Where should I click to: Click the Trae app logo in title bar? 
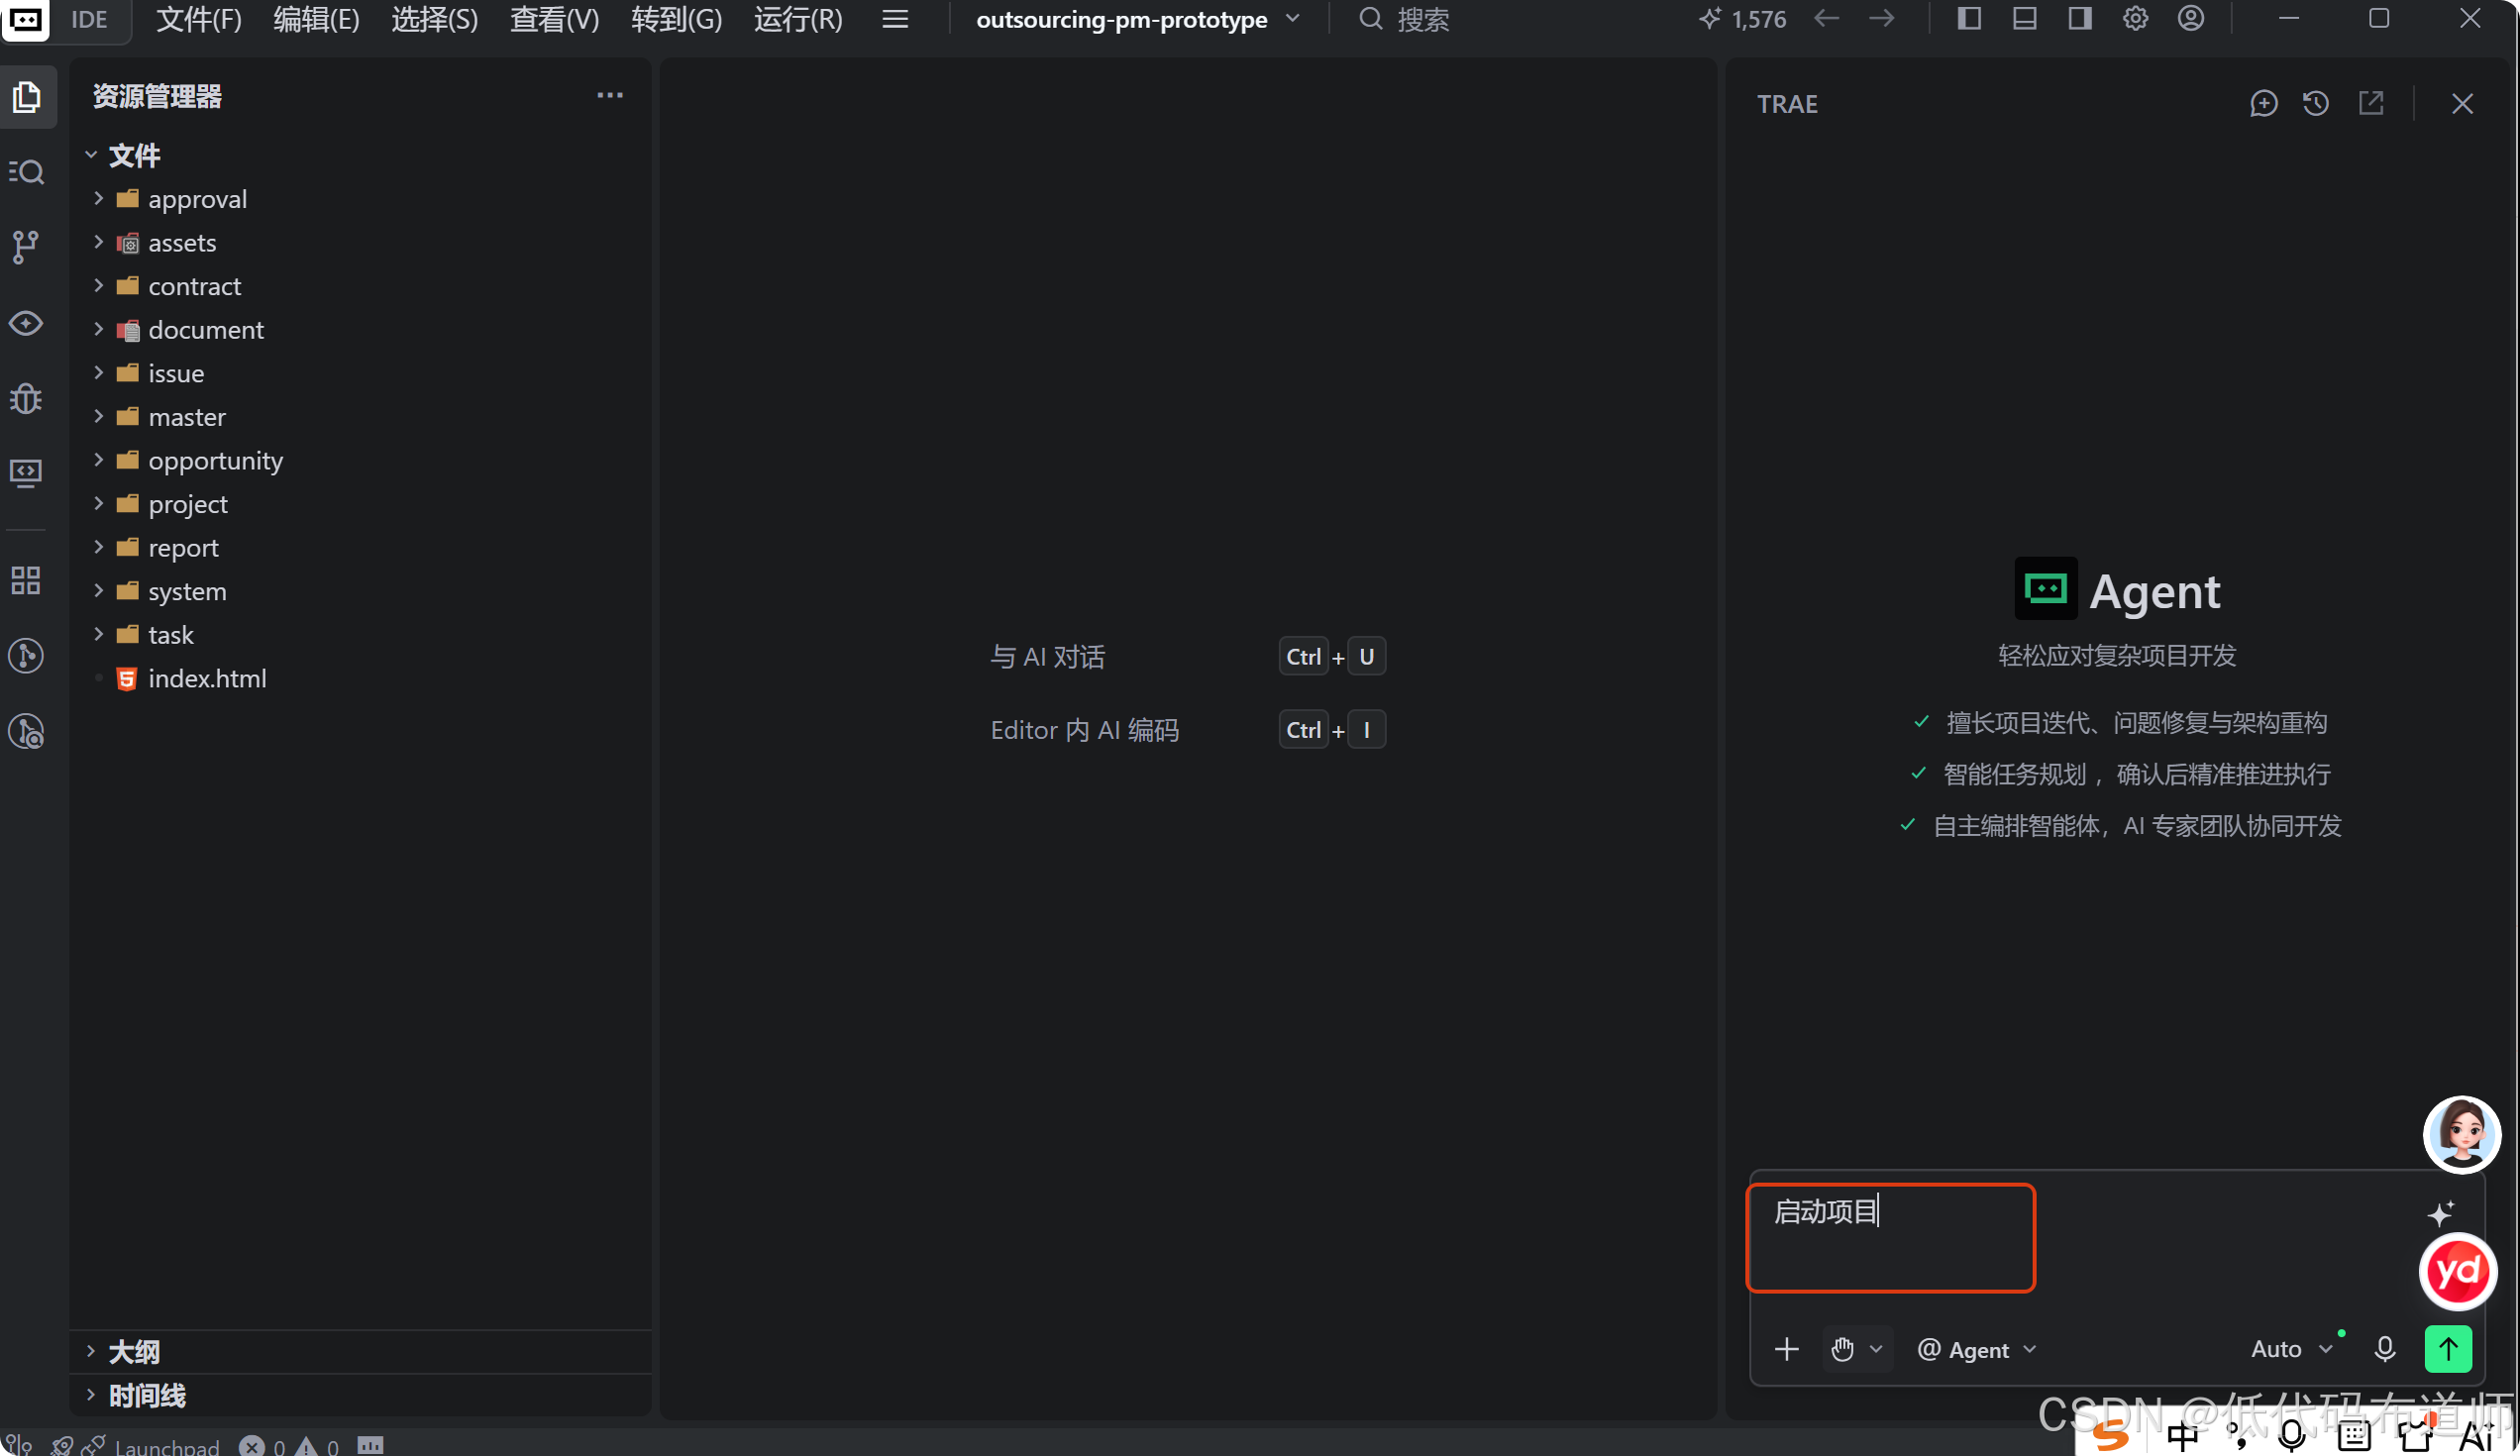[x=25, y=19]
